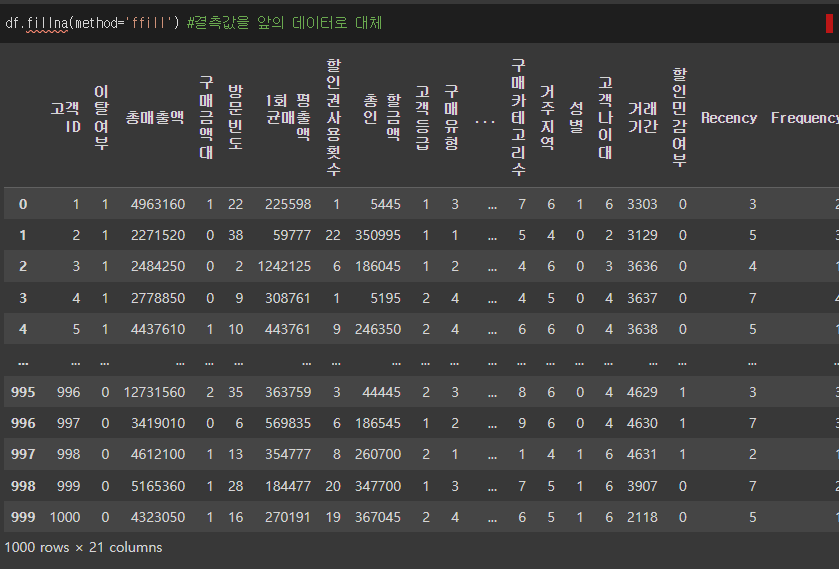Click the total sales value 5165360
839x569 pixels.
click(x=158, y=486)
